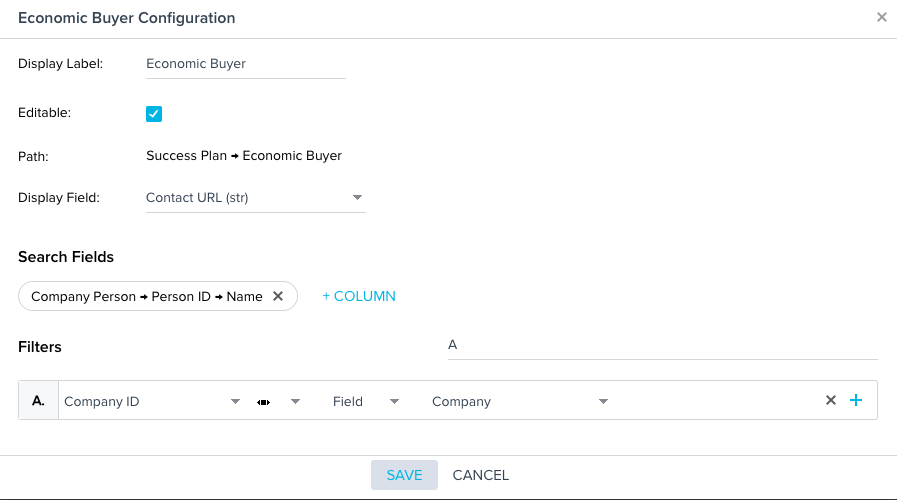Click the Success Plan path text
The width and height of the screenshot is (897, 500).
pyautogui.click(x=186, y=156)
